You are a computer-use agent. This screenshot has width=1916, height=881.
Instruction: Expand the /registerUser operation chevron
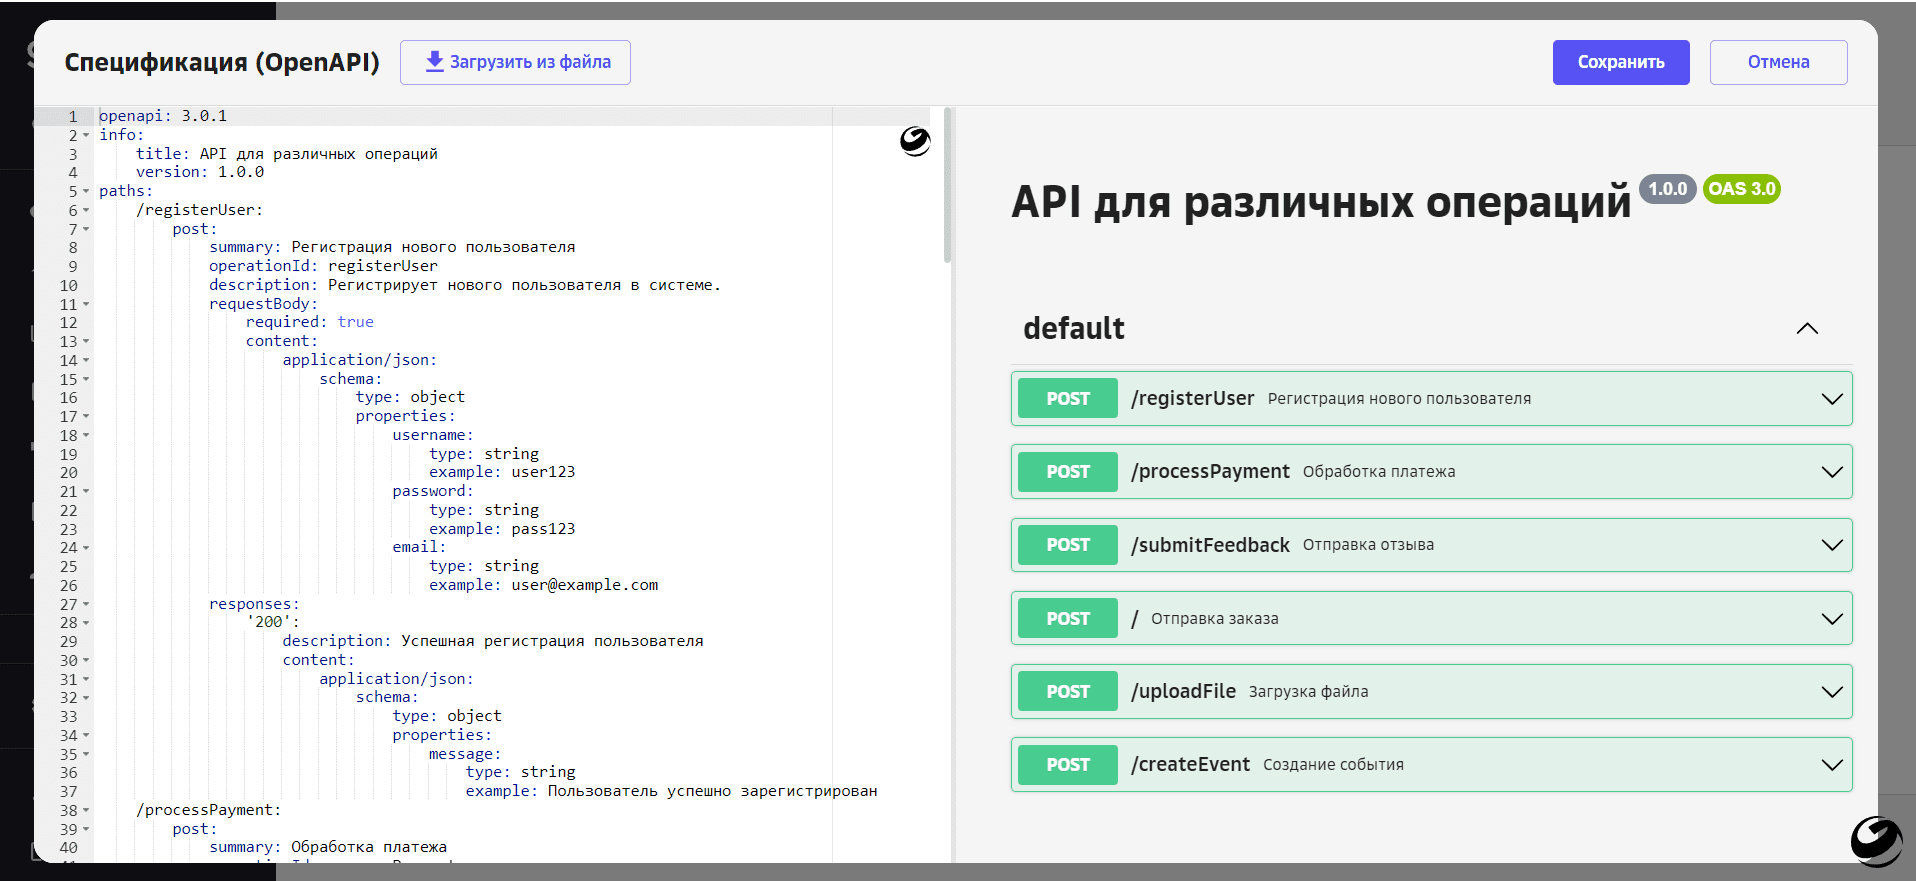(x=1832, y=399)
